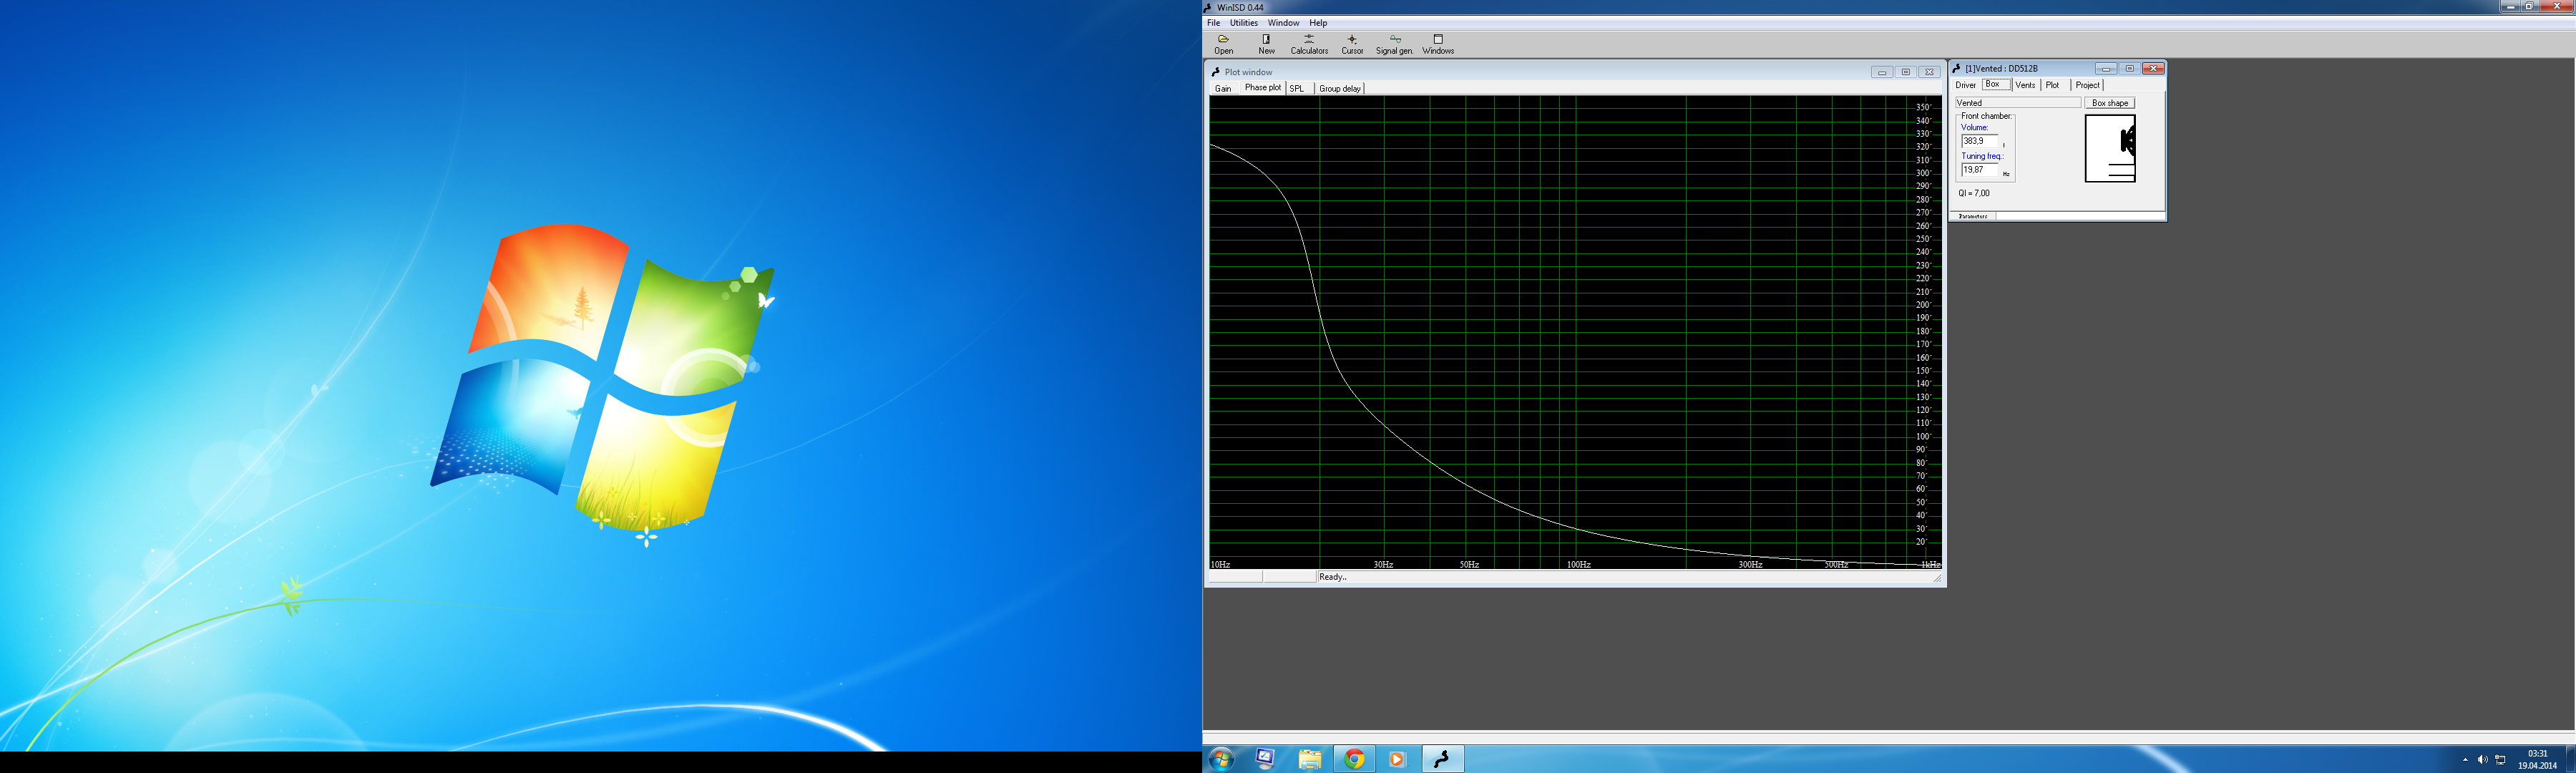Open the Vents tab
This screenshot has height=773, width=2576.
(x=2025, y=85)
